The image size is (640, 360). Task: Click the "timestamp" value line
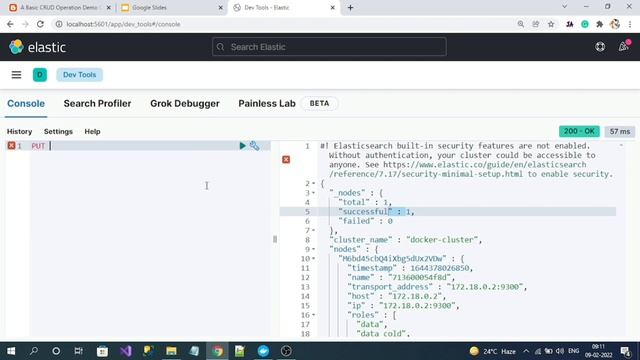[410, 268]
